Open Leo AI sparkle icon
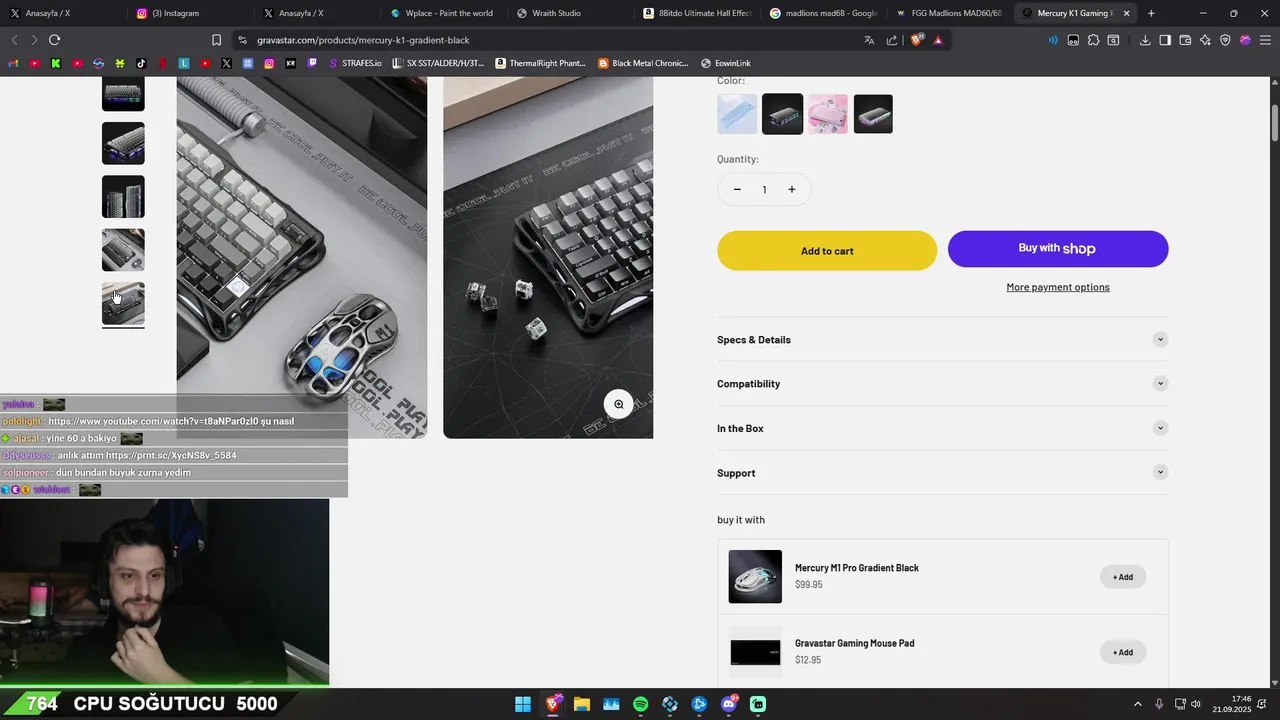 1205,40
